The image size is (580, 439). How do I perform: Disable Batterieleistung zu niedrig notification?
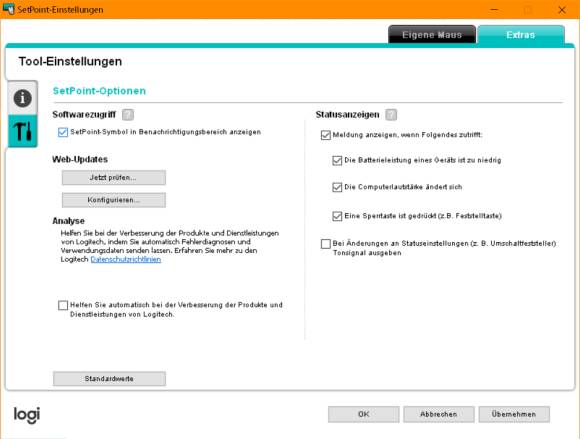(337, 161)
